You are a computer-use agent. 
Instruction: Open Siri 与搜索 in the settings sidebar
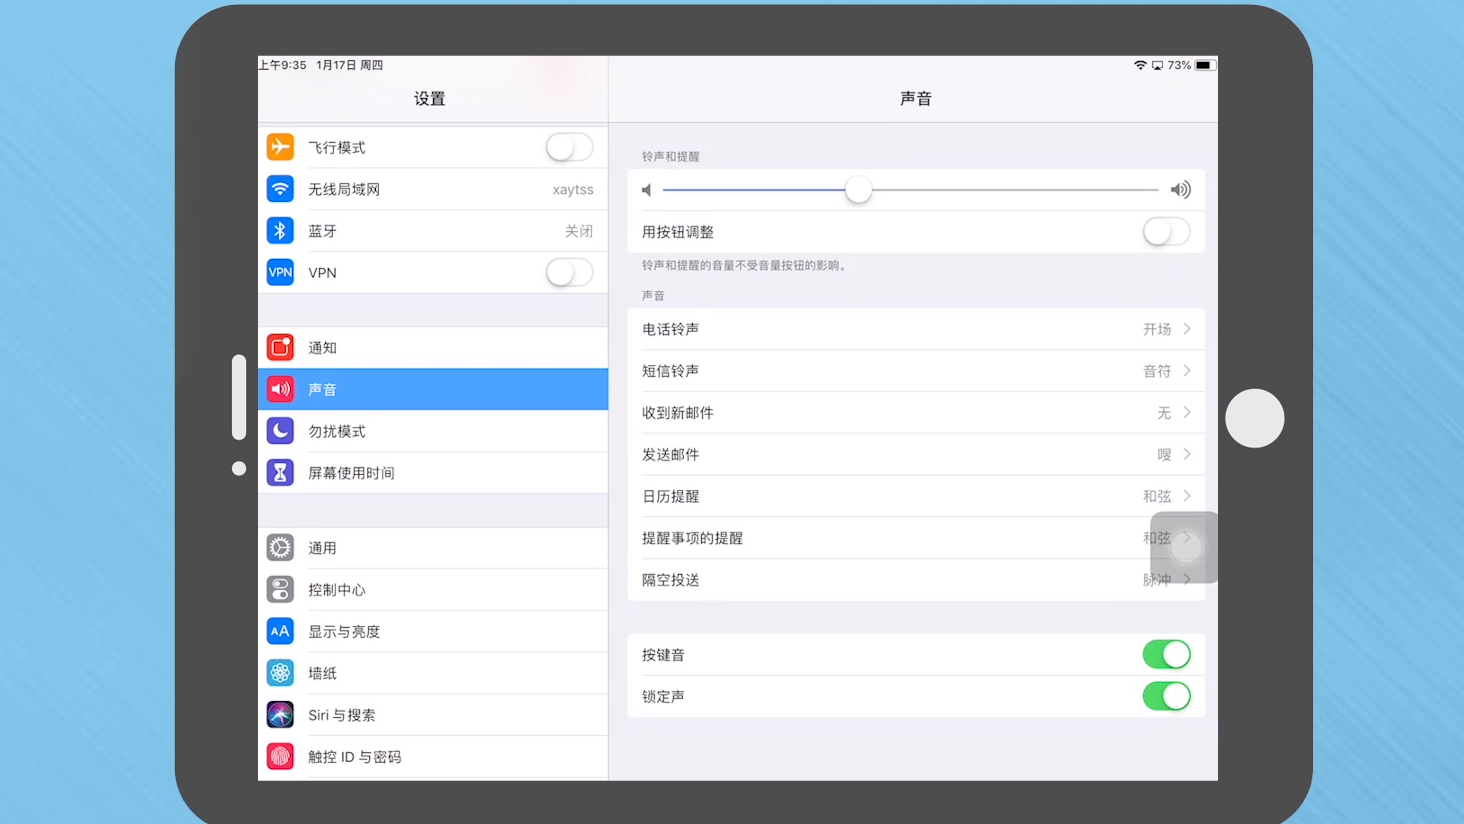coord(433,715)
